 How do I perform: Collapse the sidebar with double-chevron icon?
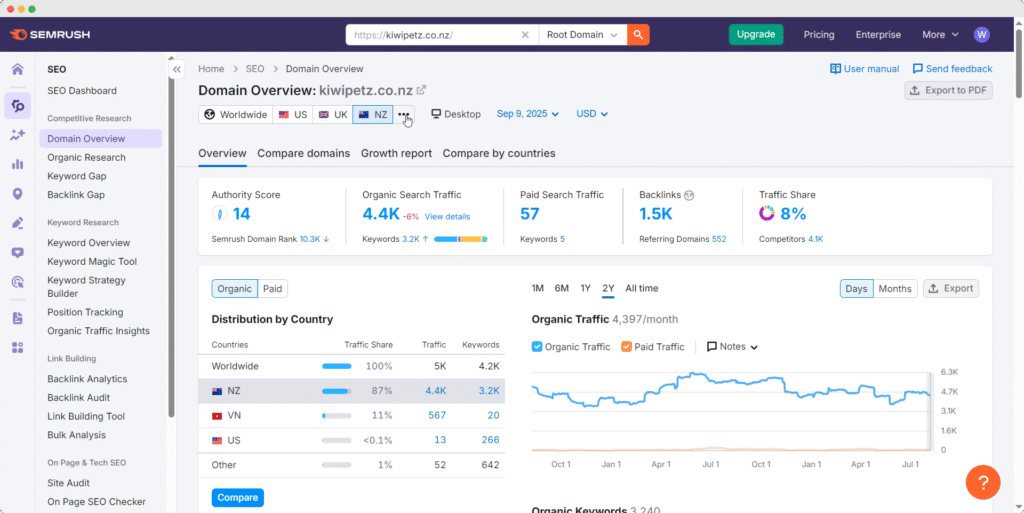point(176,70)
